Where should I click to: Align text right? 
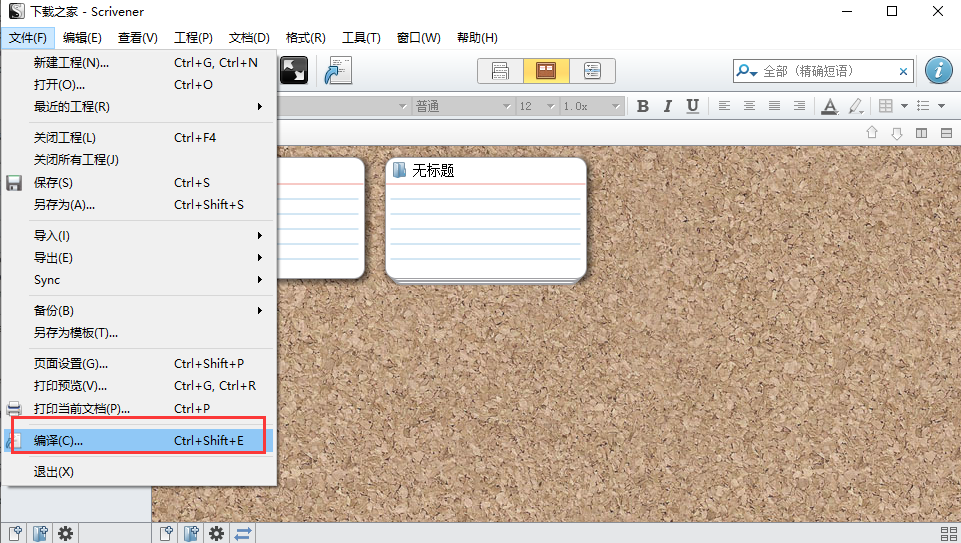(799, 106)
